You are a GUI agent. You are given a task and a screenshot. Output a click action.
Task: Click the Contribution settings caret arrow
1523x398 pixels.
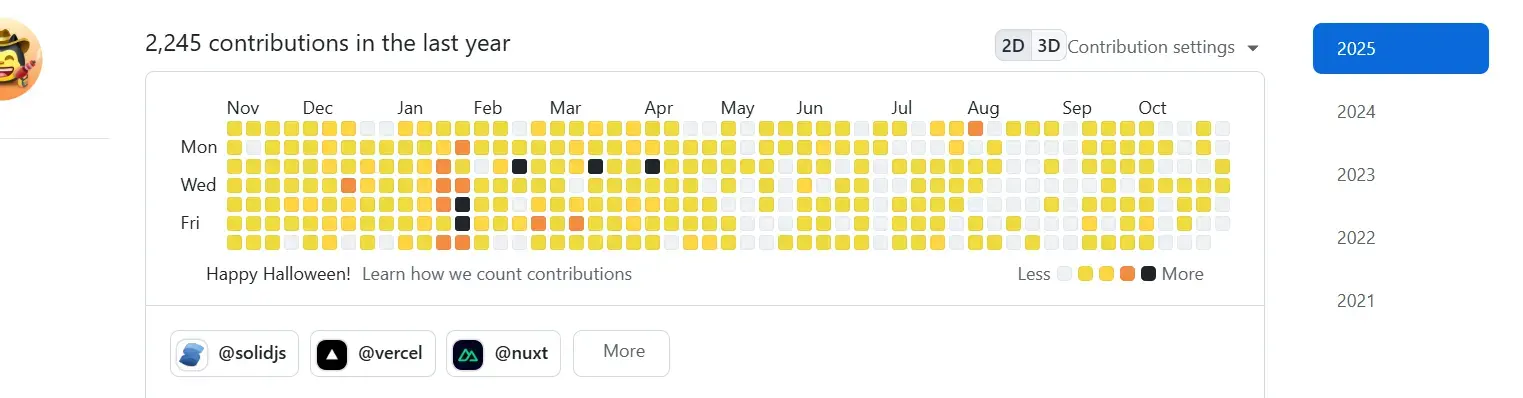[x=1252, y=48]
